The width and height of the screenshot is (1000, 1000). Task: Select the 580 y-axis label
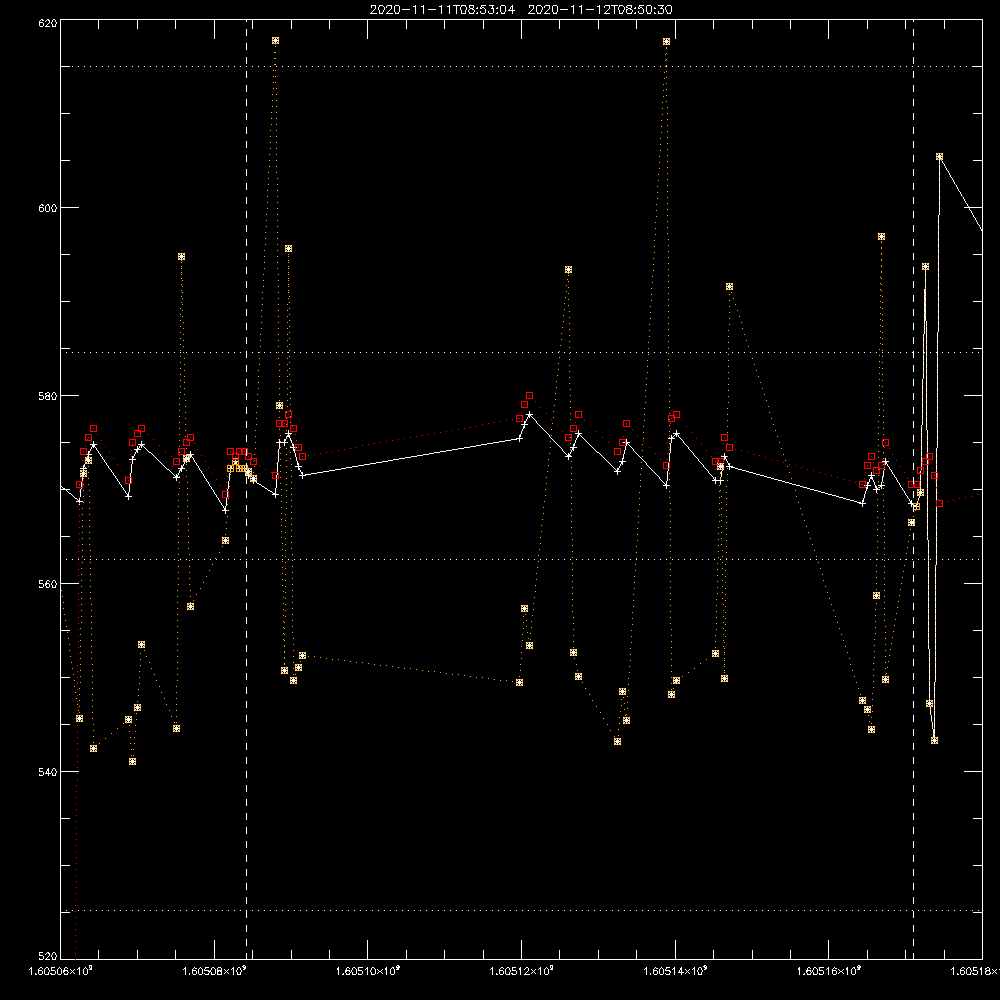tap(48, 396)
